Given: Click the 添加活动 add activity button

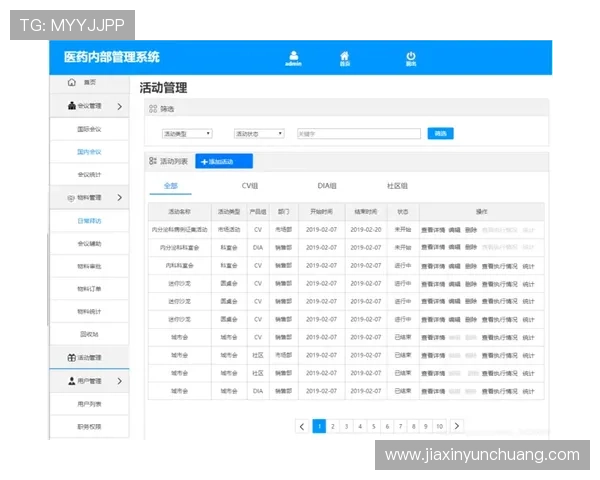Looking at the screenshot, I should click(x=224, y=161).
